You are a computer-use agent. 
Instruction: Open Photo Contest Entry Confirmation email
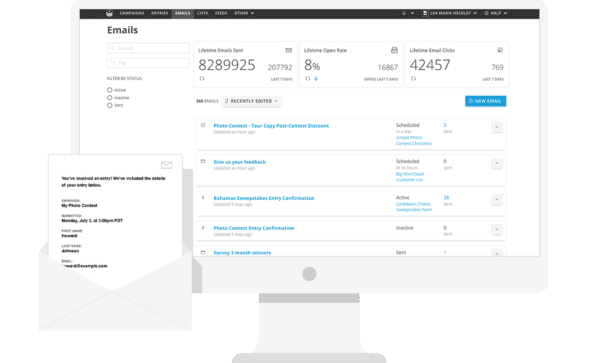click(x=254, y=228)
